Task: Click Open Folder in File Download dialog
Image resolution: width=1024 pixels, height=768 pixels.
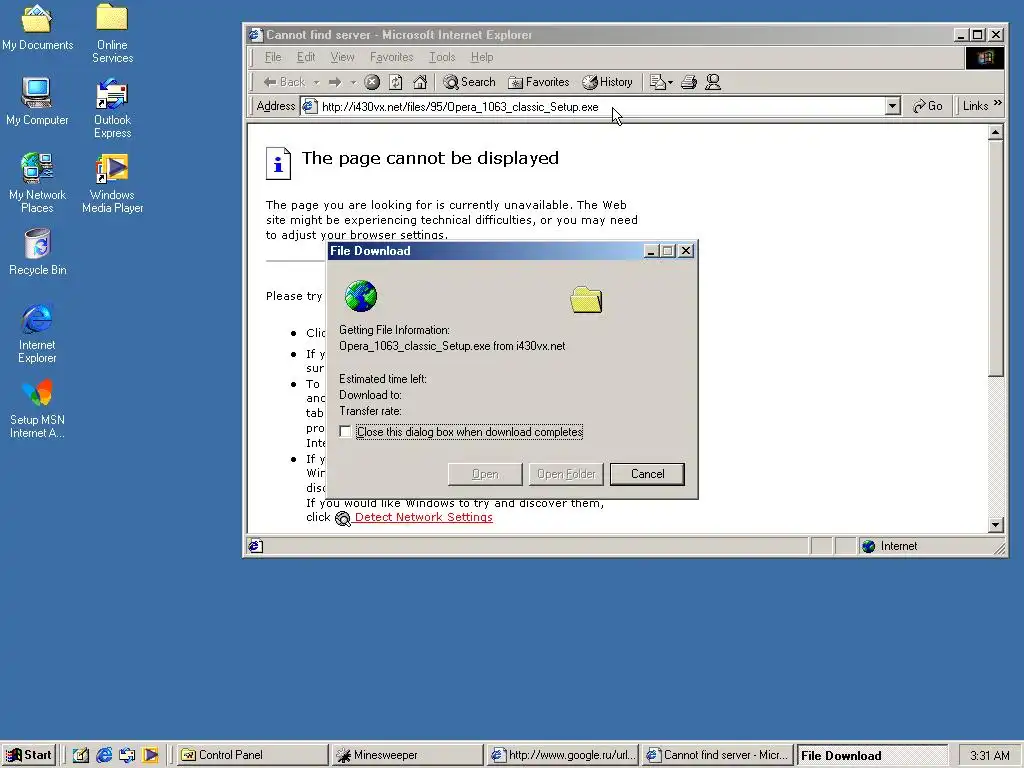Action: pyautogui.click(x=566, y=474)
